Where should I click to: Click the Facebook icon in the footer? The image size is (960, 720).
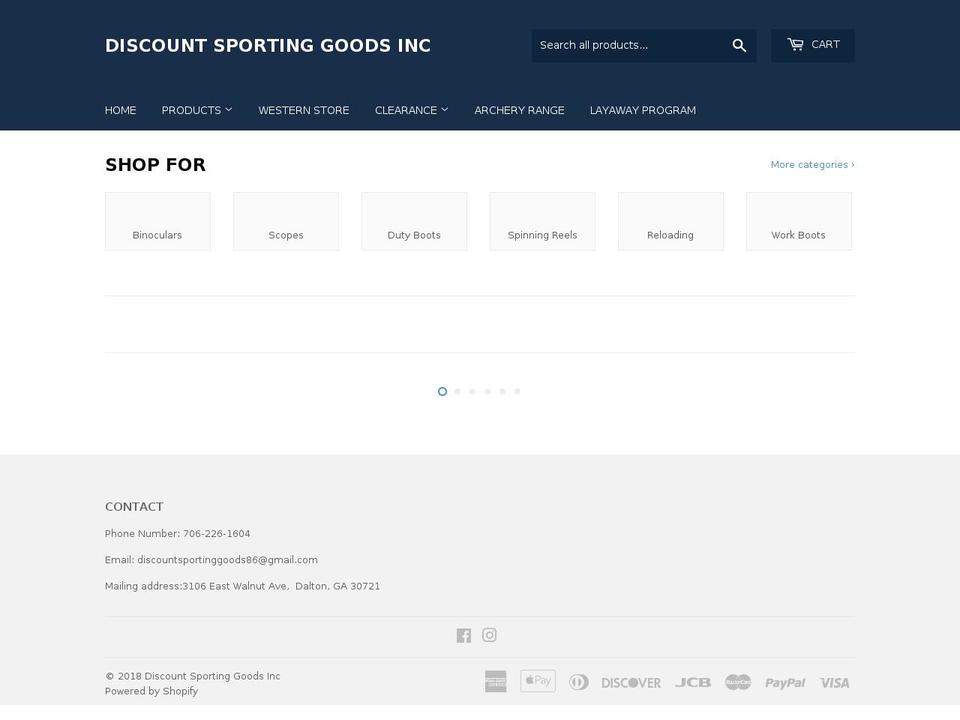463,636
